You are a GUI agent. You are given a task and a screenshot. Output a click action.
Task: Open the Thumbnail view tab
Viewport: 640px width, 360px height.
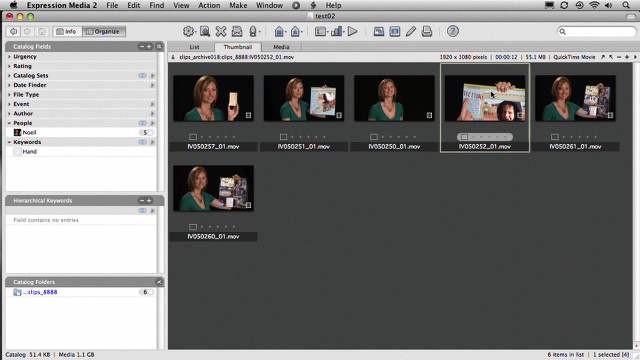point(238,47)
